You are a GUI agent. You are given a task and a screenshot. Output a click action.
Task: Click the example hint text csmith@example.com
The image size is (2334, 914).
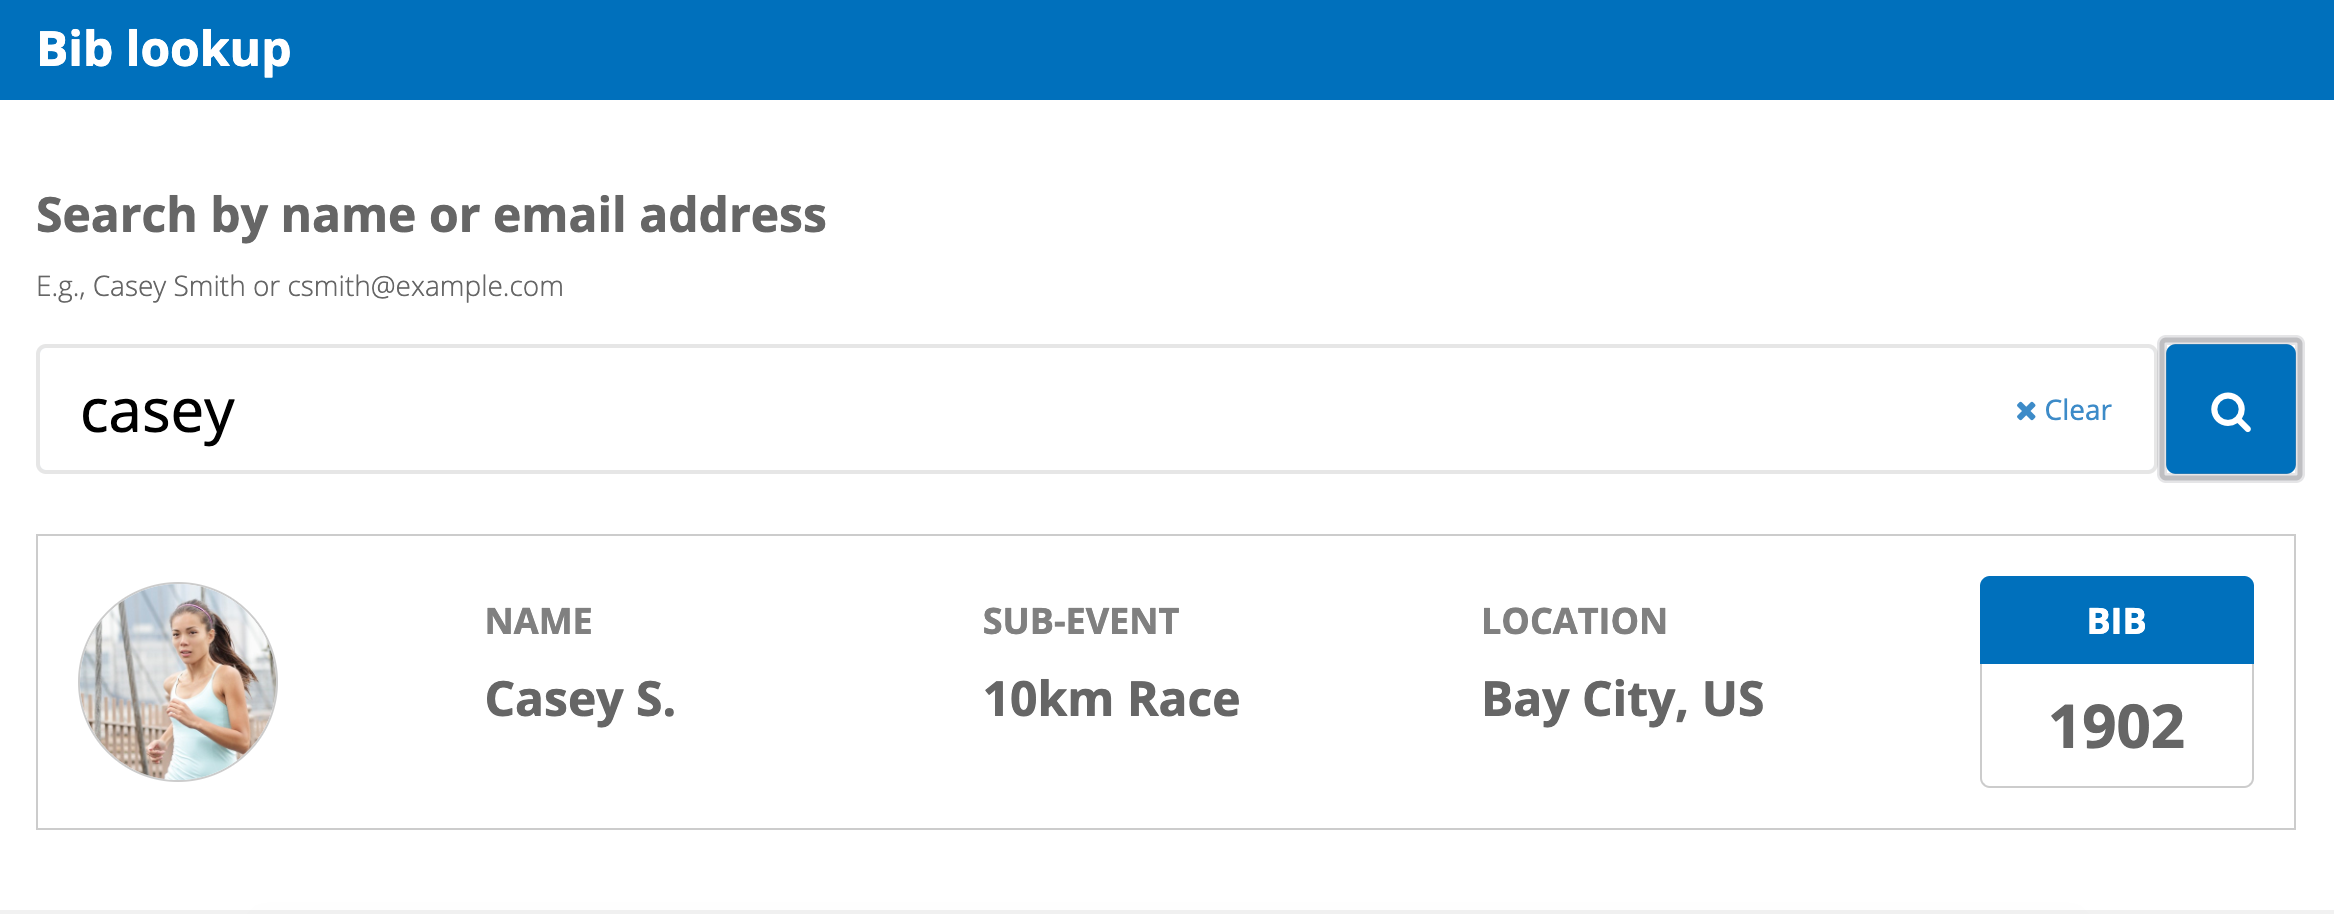425,286
